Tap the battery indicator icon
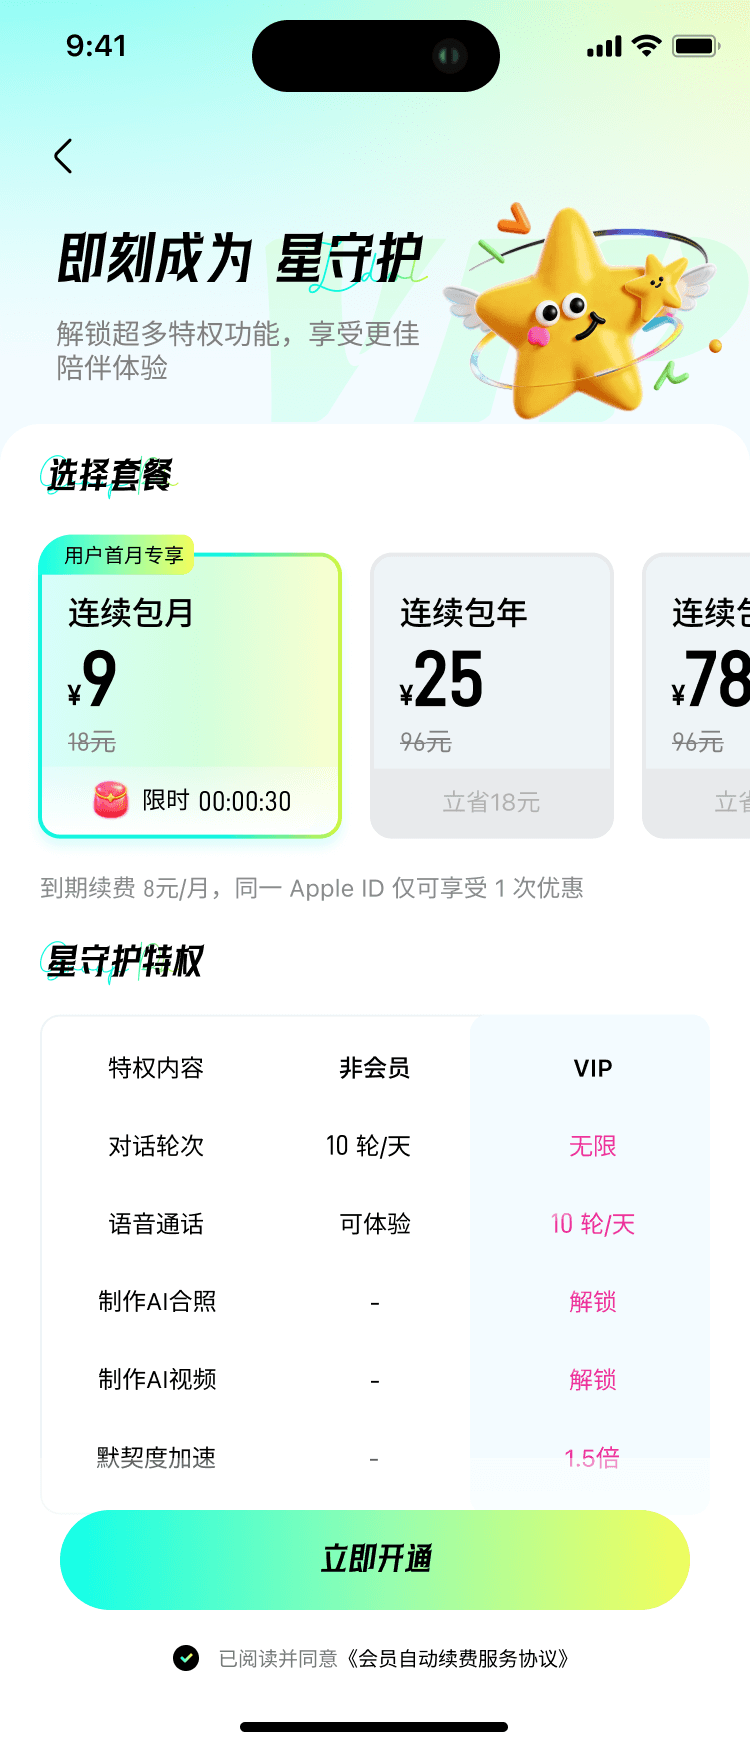The height and width of the screenshot is (1748, 750). coord(696,45)
